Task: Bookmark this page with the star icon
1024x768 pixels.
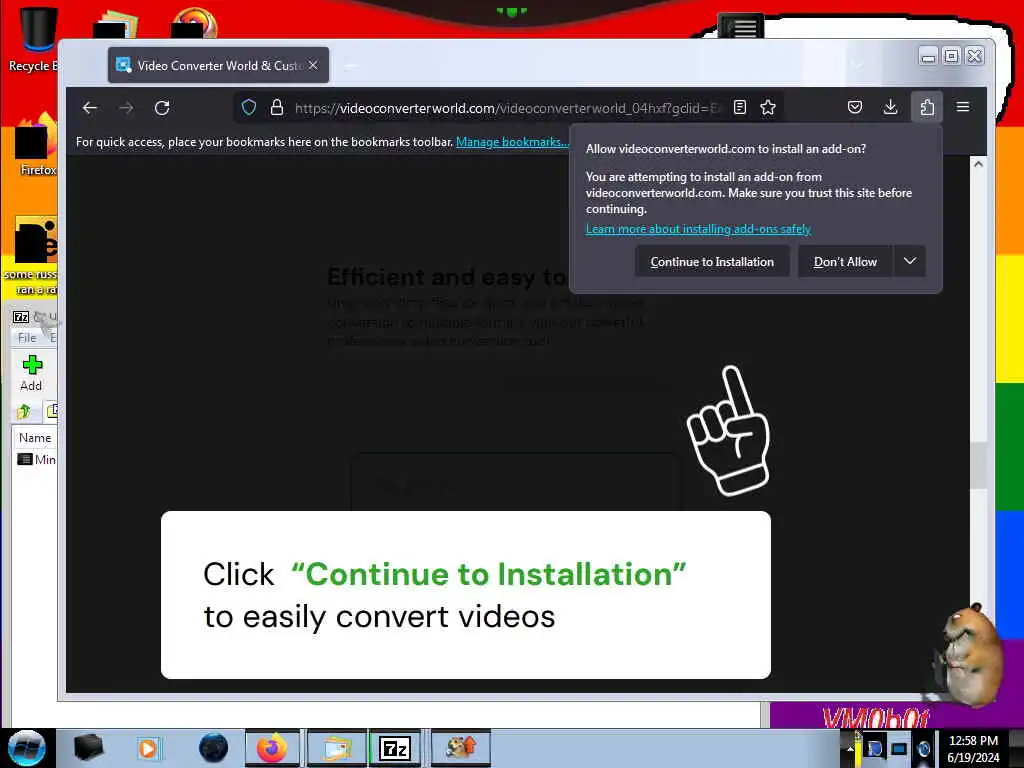Action: (x=768, y=107)
